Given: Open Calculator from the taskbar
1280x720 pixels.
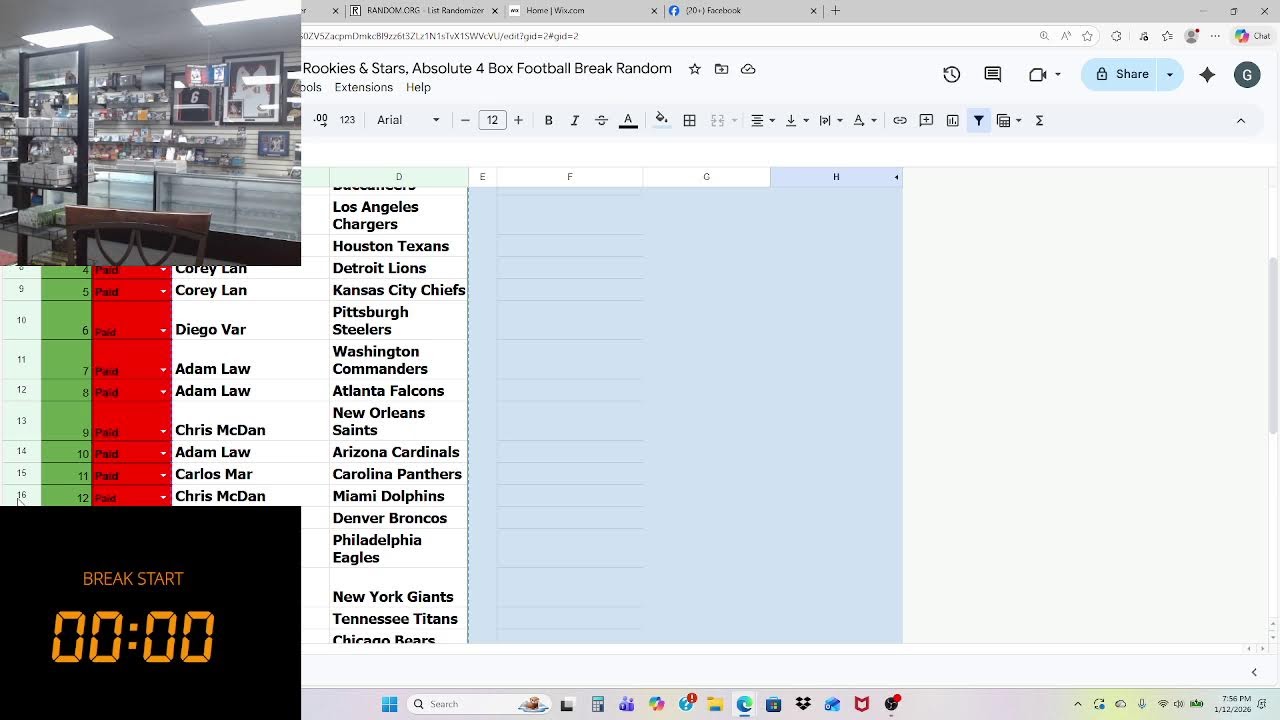Looking at the screenshot, I should 597,704.
